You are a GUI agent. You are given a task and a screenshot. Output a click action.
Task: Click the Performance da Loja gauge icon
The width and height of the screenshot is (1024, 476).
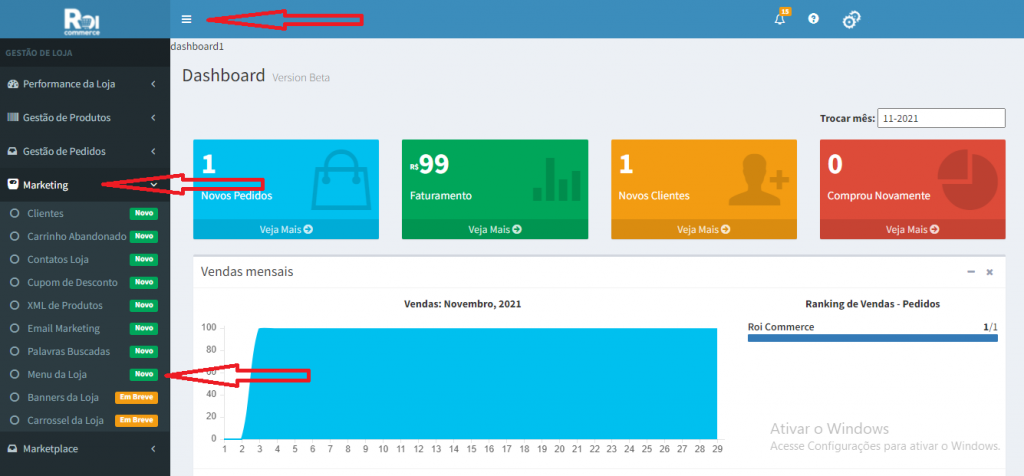(x=12, y=84)
